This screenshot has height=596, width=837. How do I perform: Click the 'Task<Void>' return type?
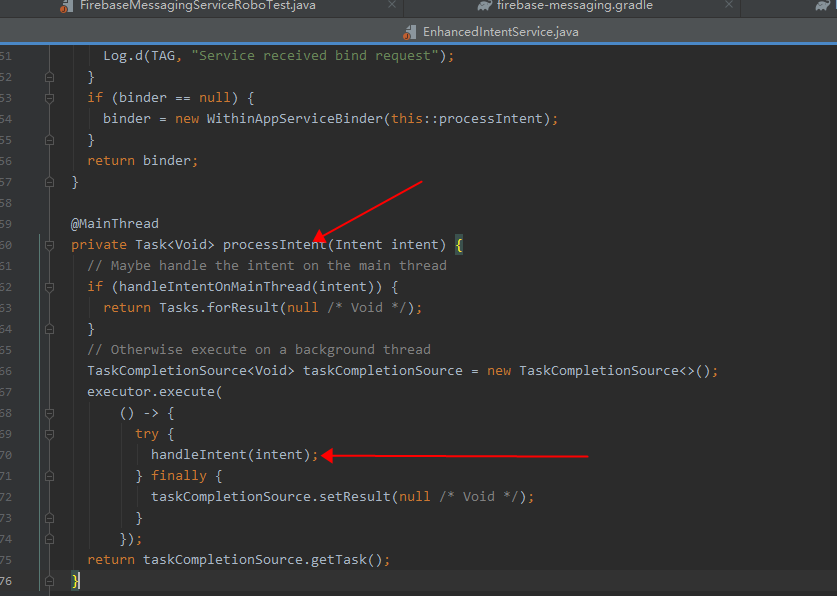[175, 244]
